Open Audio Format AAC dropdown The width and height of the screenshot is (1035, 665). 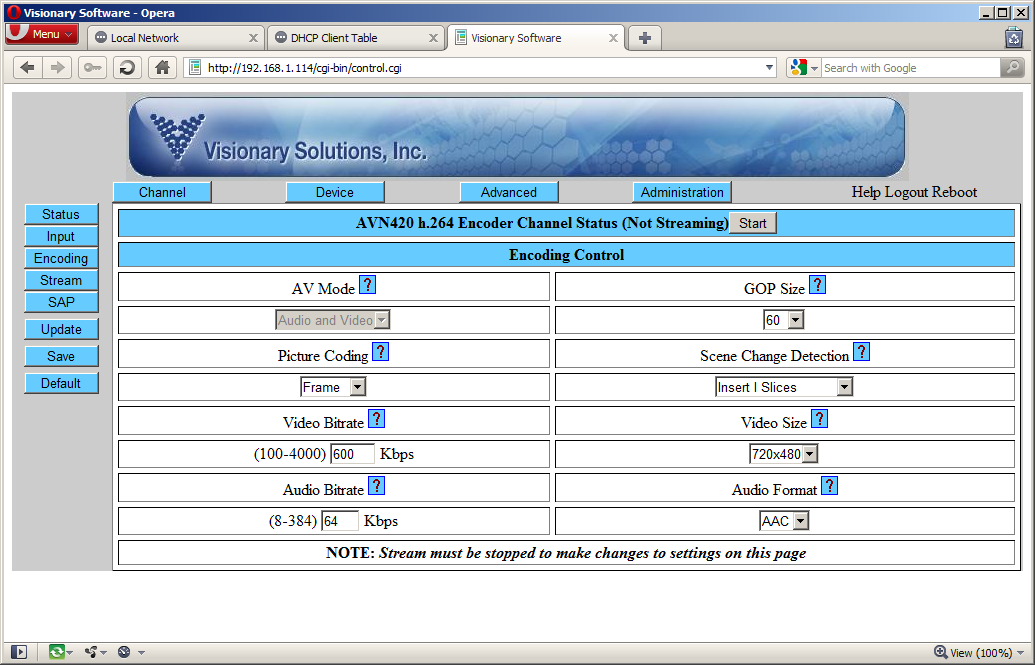pos(784,521)
